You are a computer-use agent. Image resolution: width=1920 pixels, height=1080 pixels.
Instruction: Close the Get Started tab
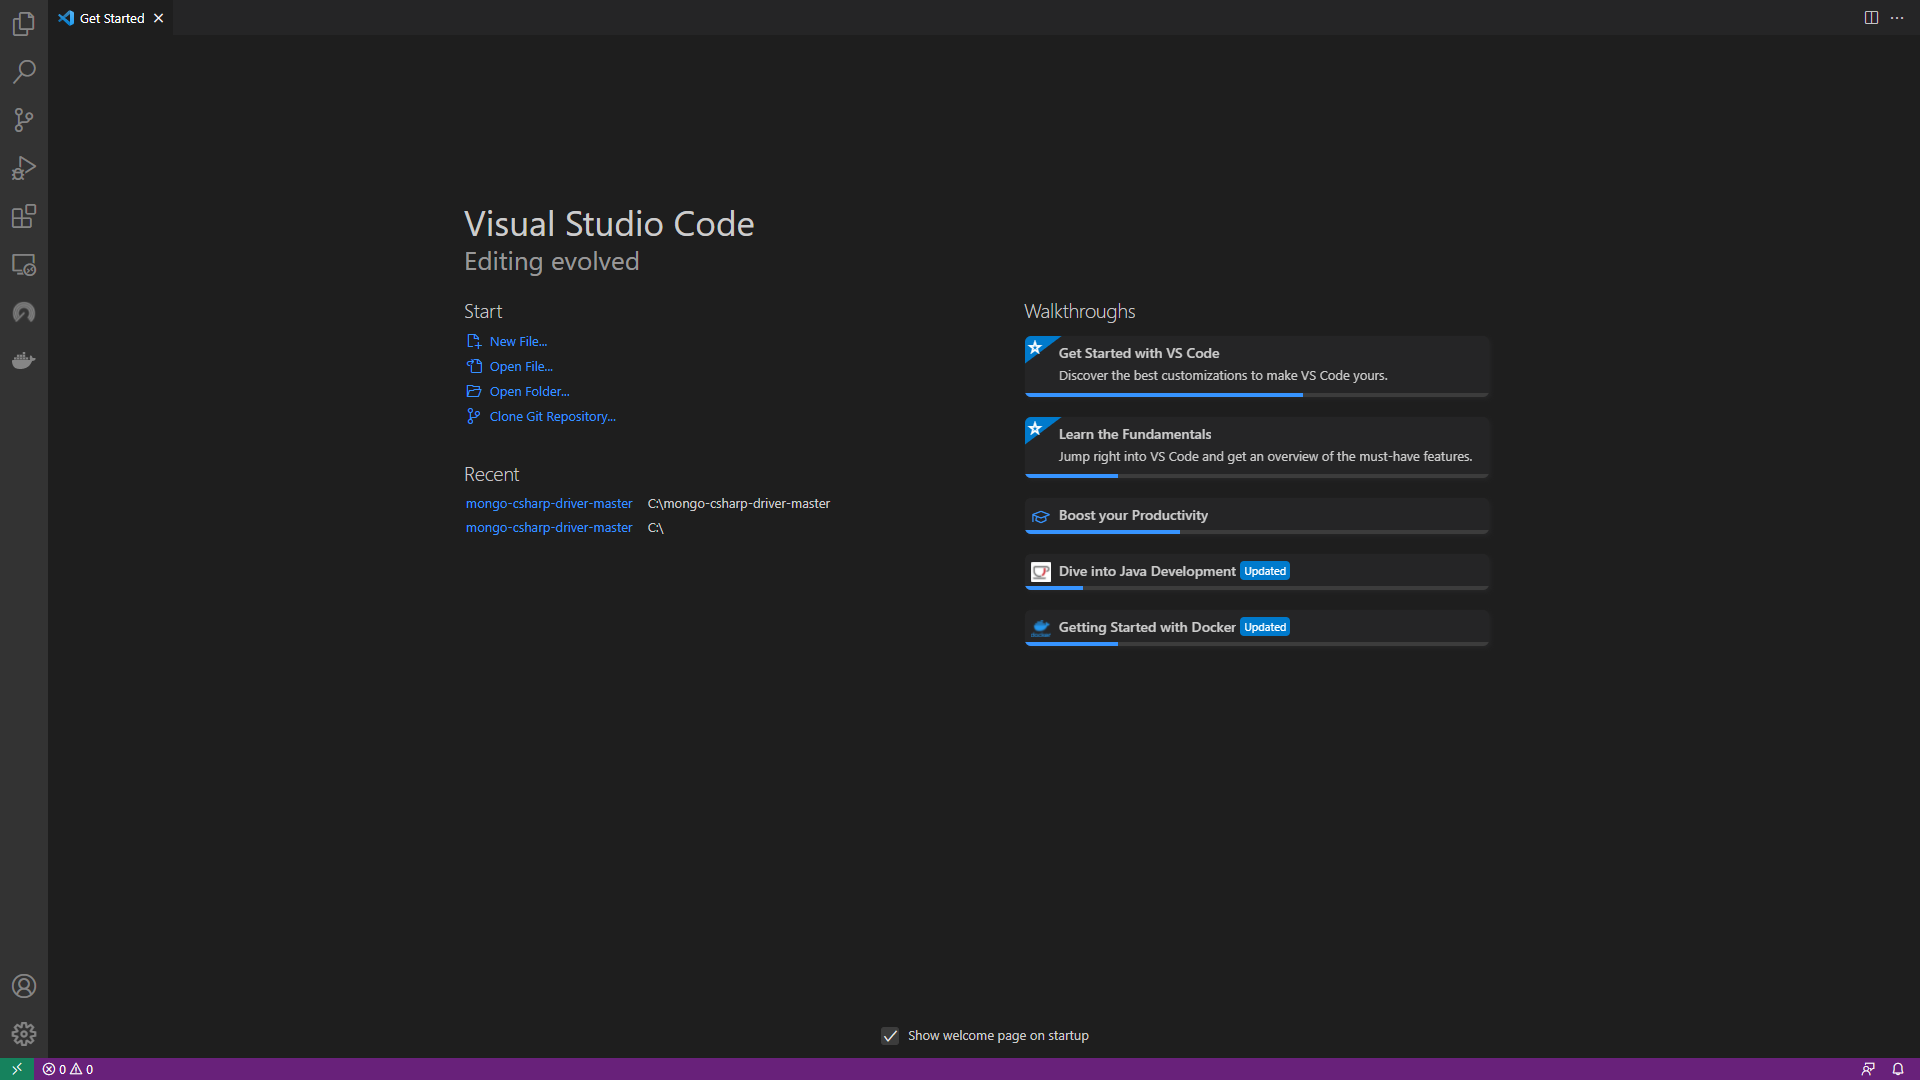point(158,18)
